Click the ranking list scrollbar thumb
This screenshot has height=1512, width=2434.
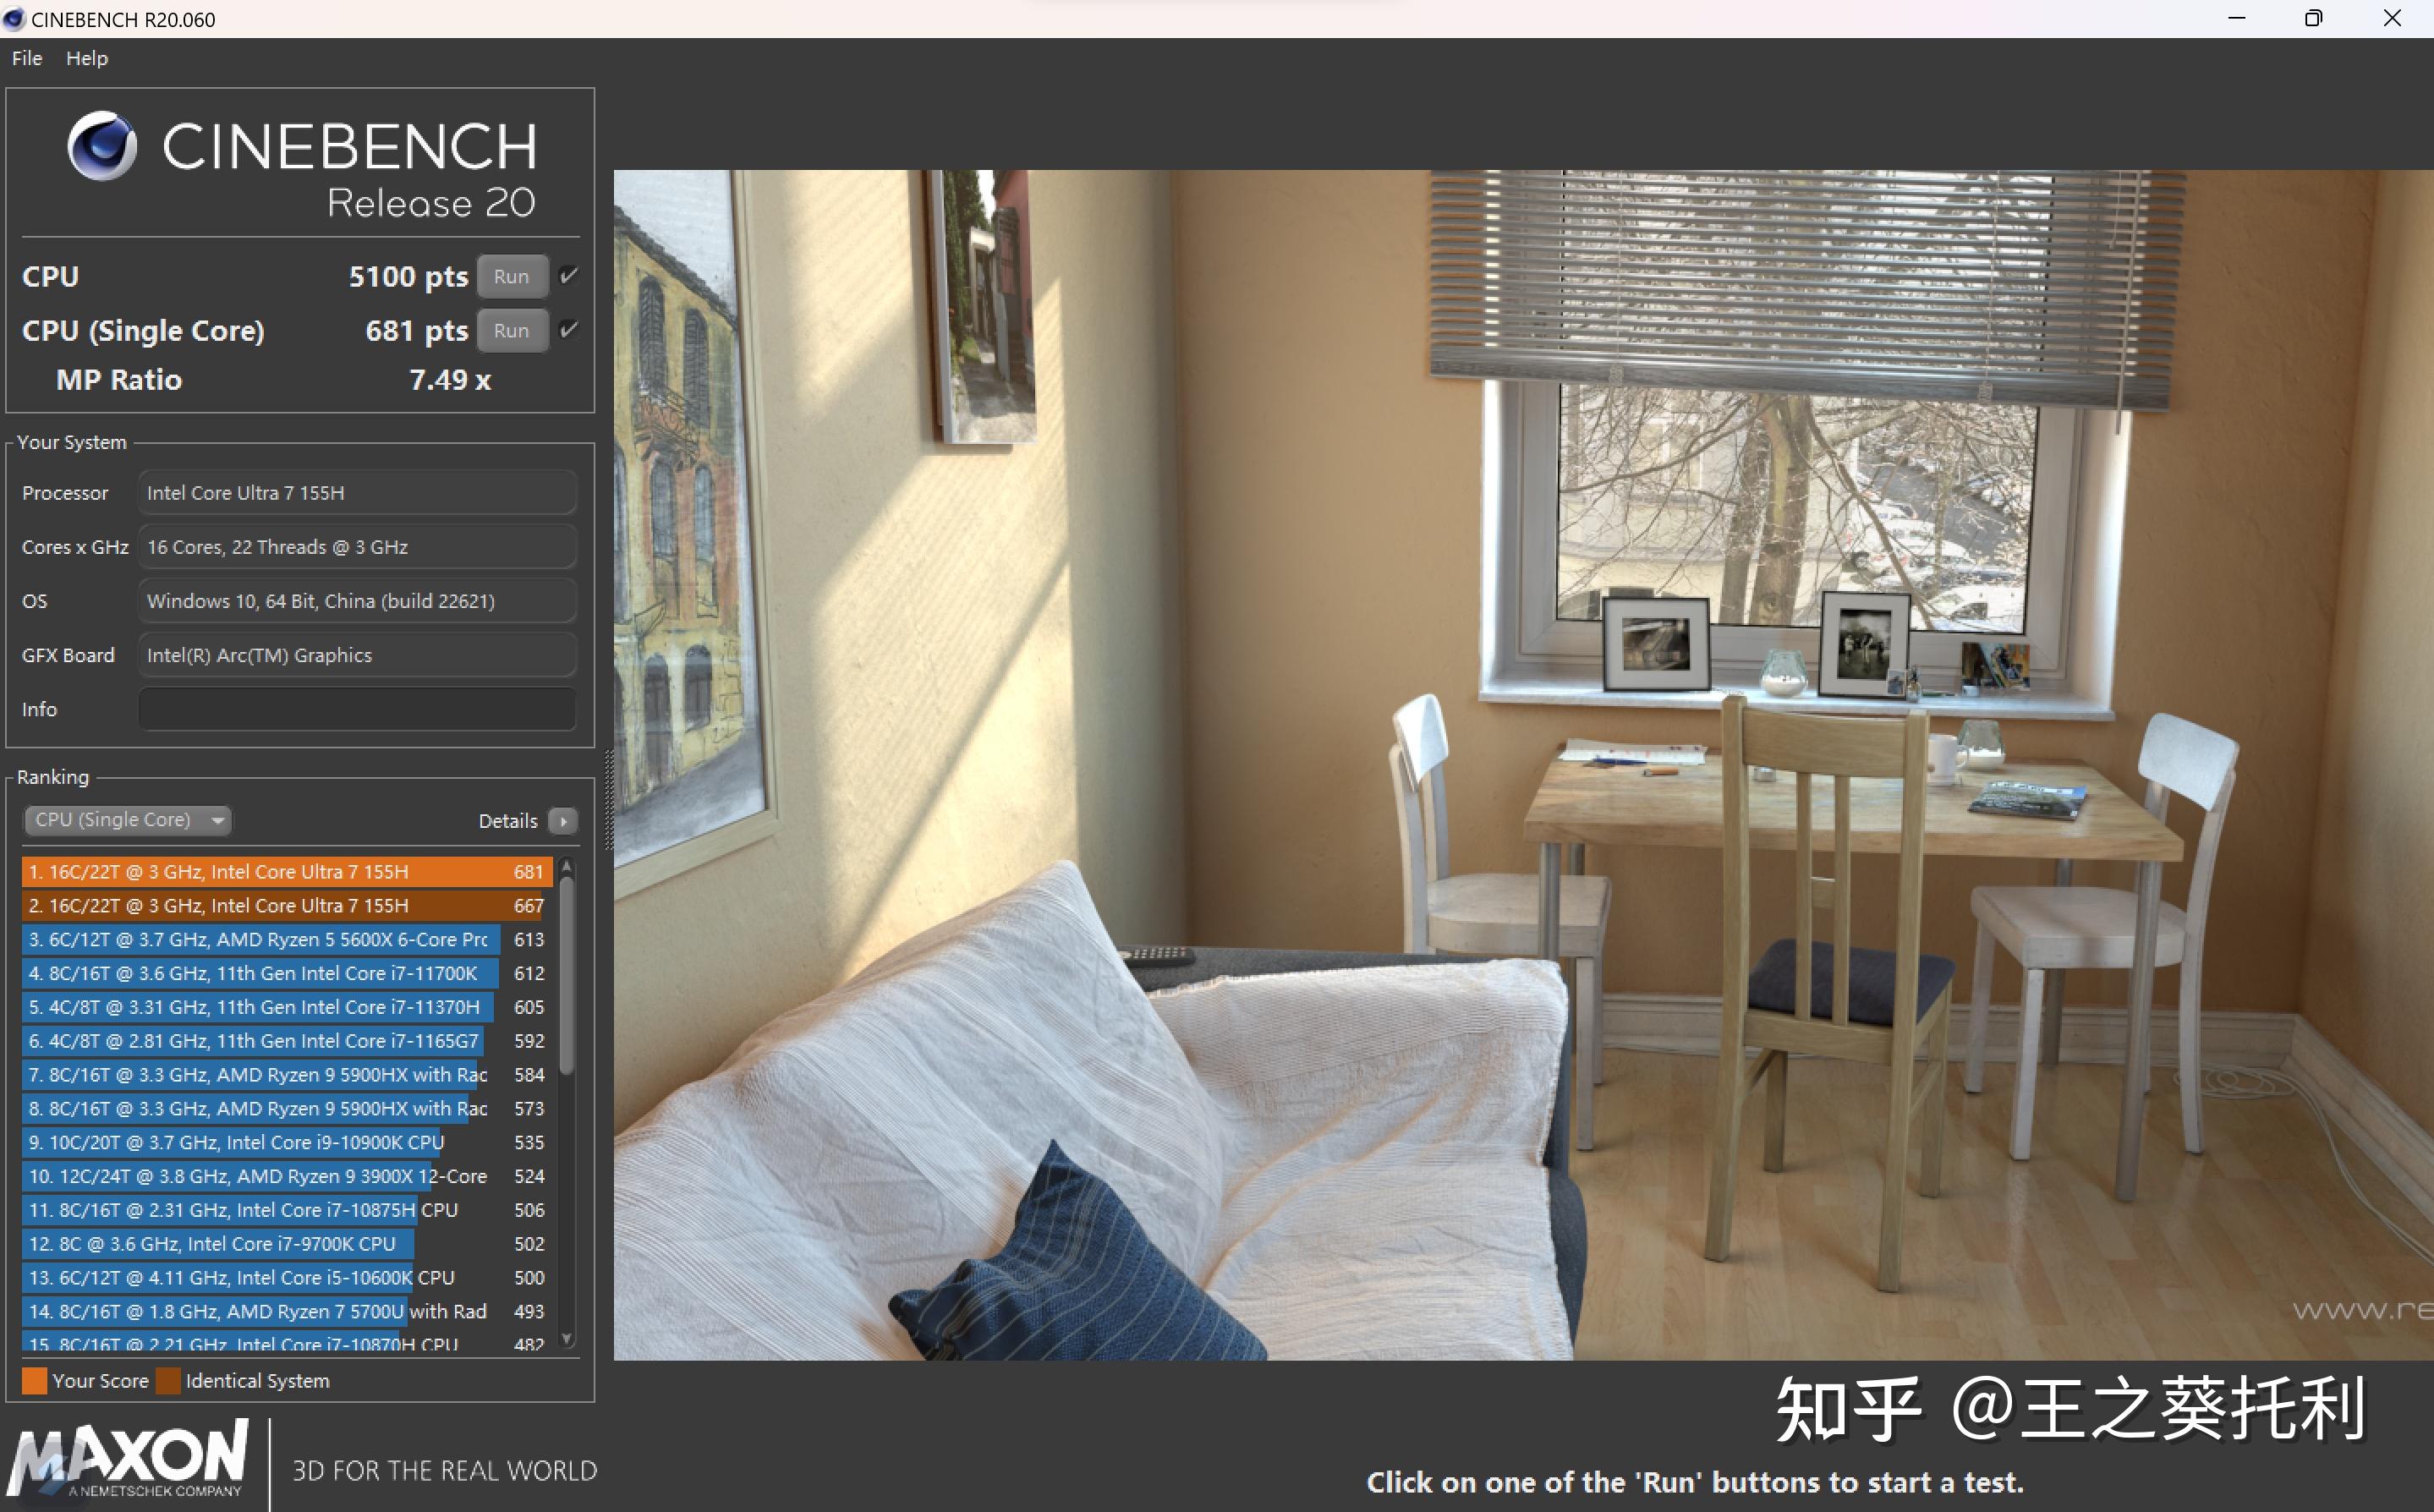pyautogui.click(x=567, y=976)
